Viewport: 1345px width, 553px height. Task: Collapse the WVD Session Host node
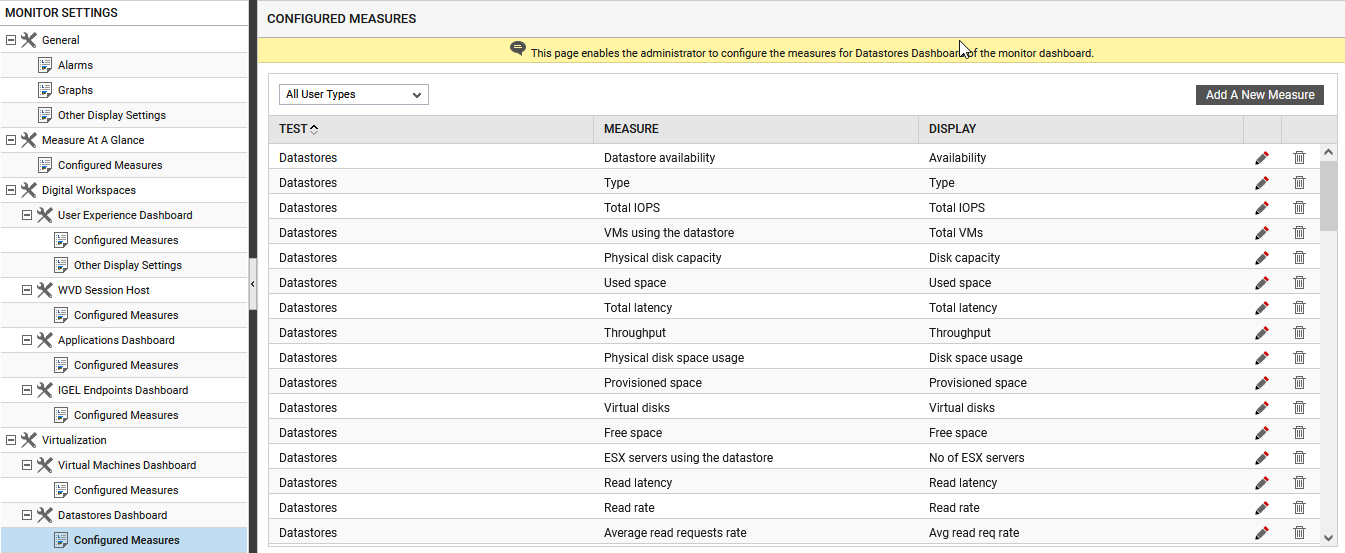pos(27,290)
